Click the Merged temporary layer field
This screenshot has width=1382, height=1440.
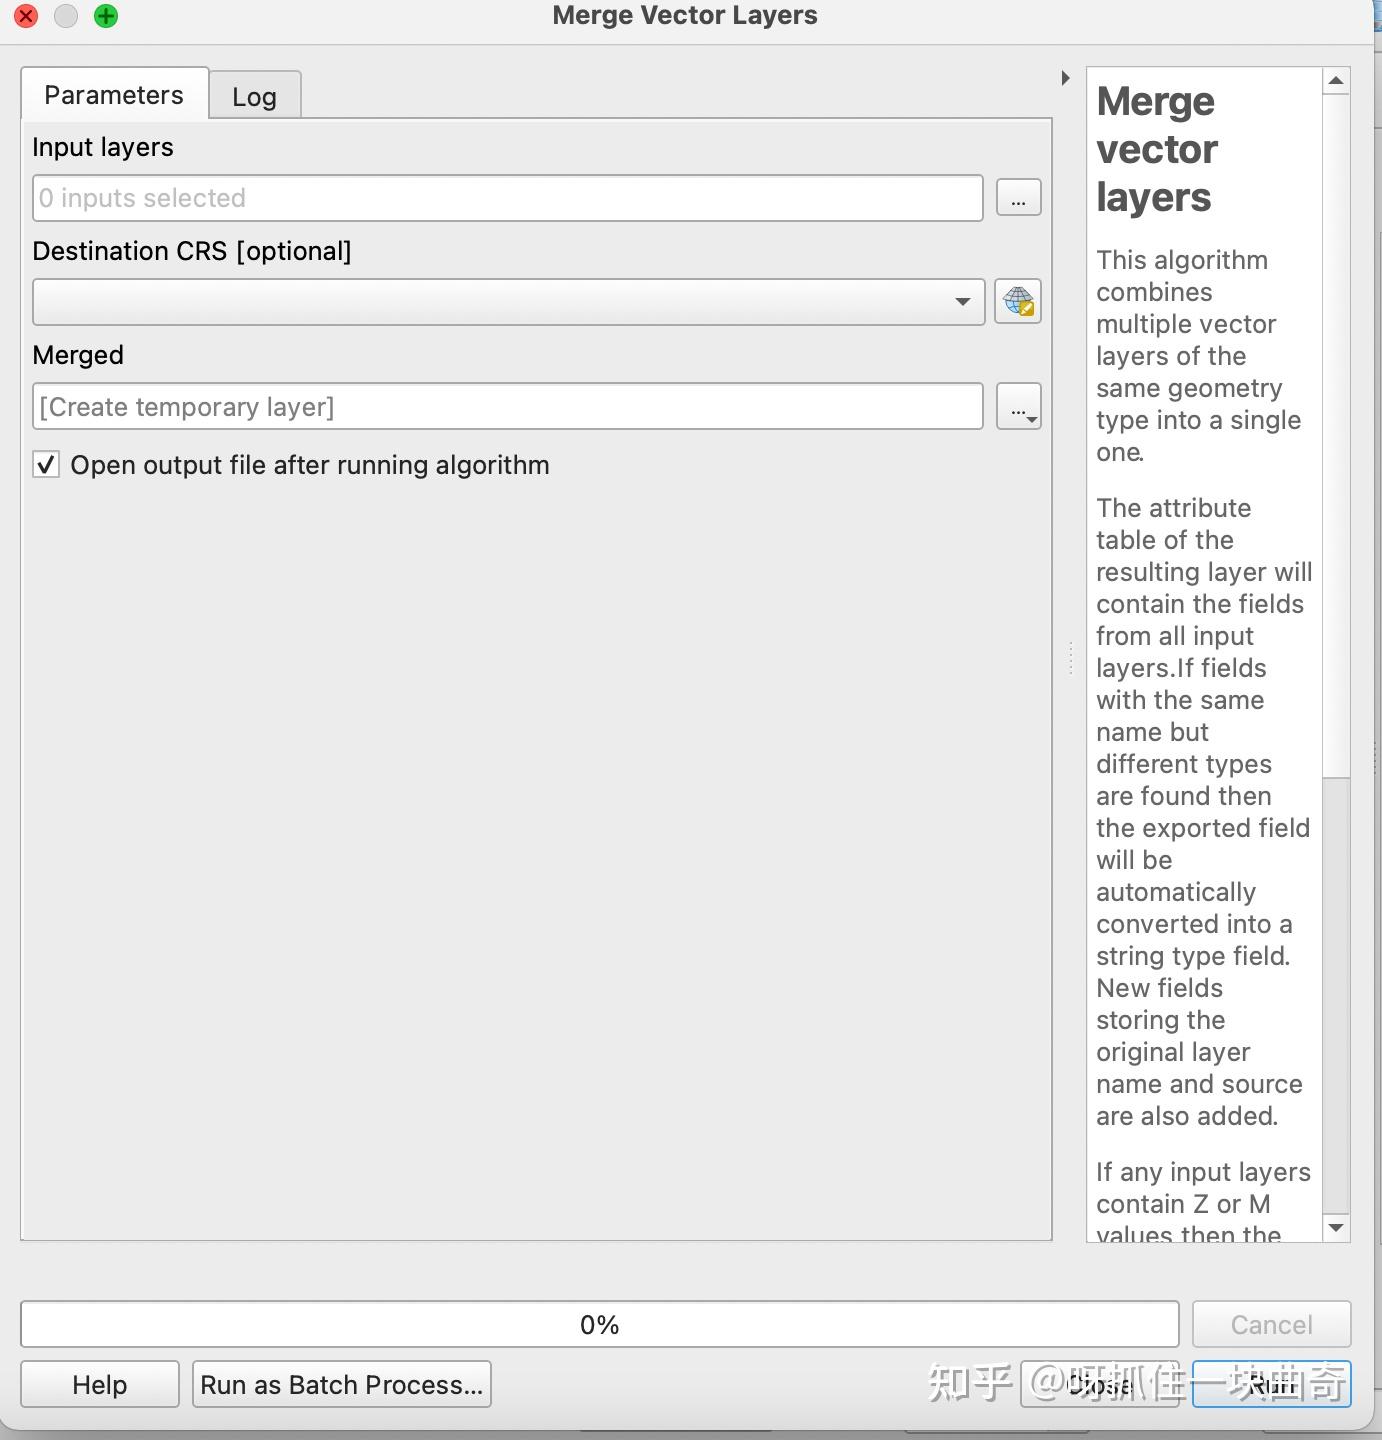coord(500,406)
